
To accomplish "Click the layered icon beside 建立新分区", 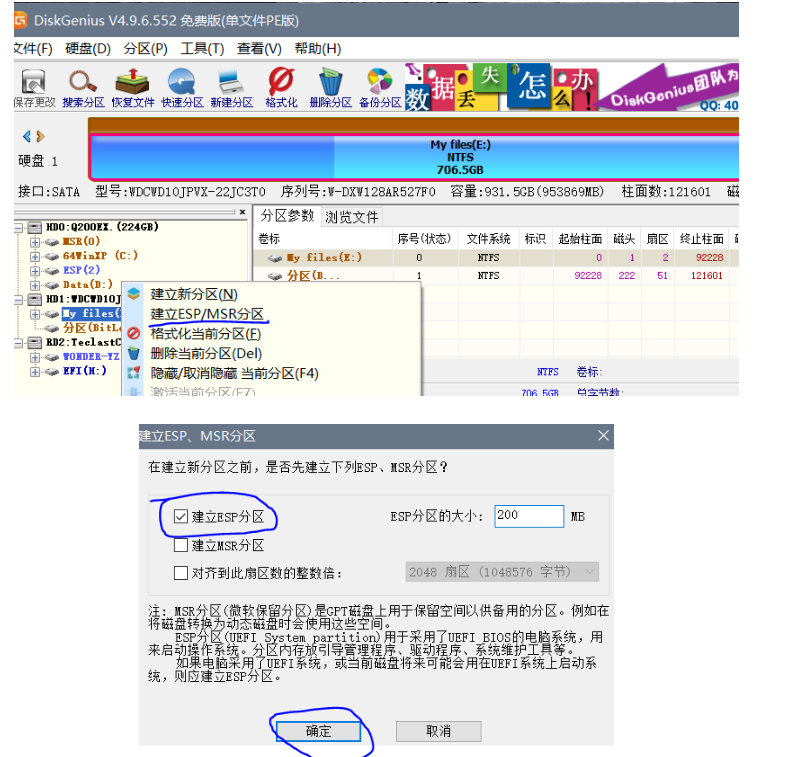I will point(133,294).
